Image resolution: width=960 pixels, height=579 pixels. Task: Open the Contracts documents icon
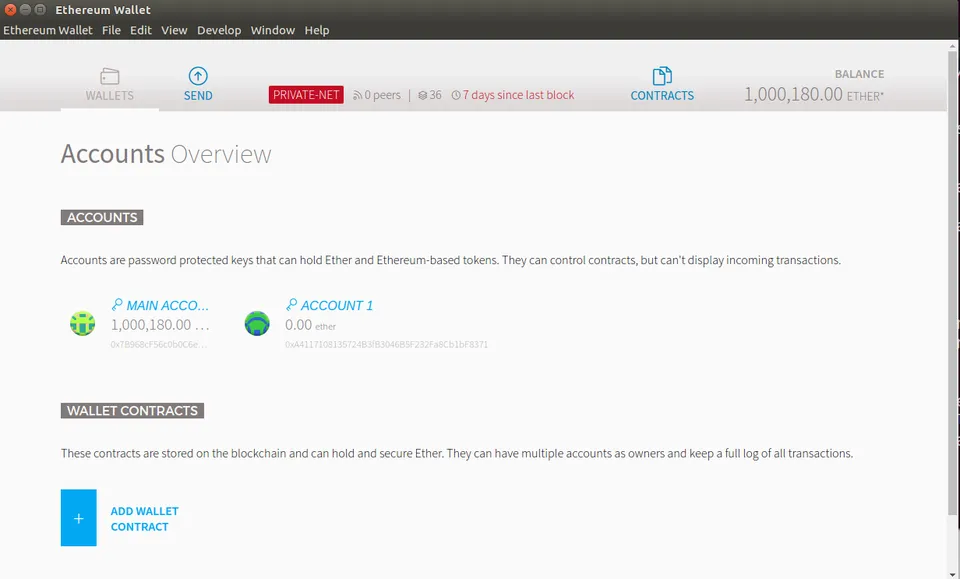[662, 76]
